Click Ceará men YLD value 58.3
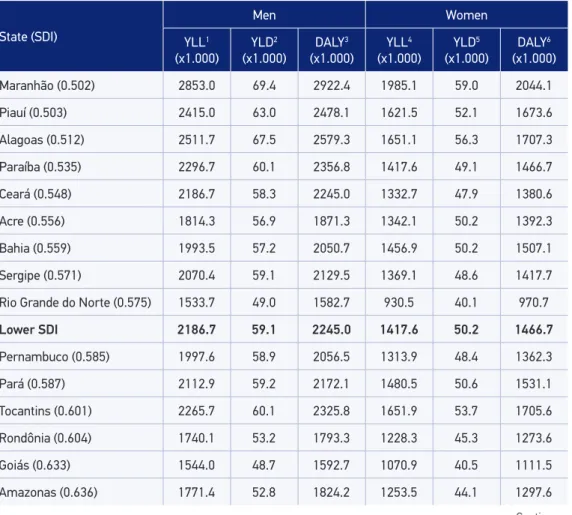This screenshot has width=572, height=515. (x=264, y=194)
